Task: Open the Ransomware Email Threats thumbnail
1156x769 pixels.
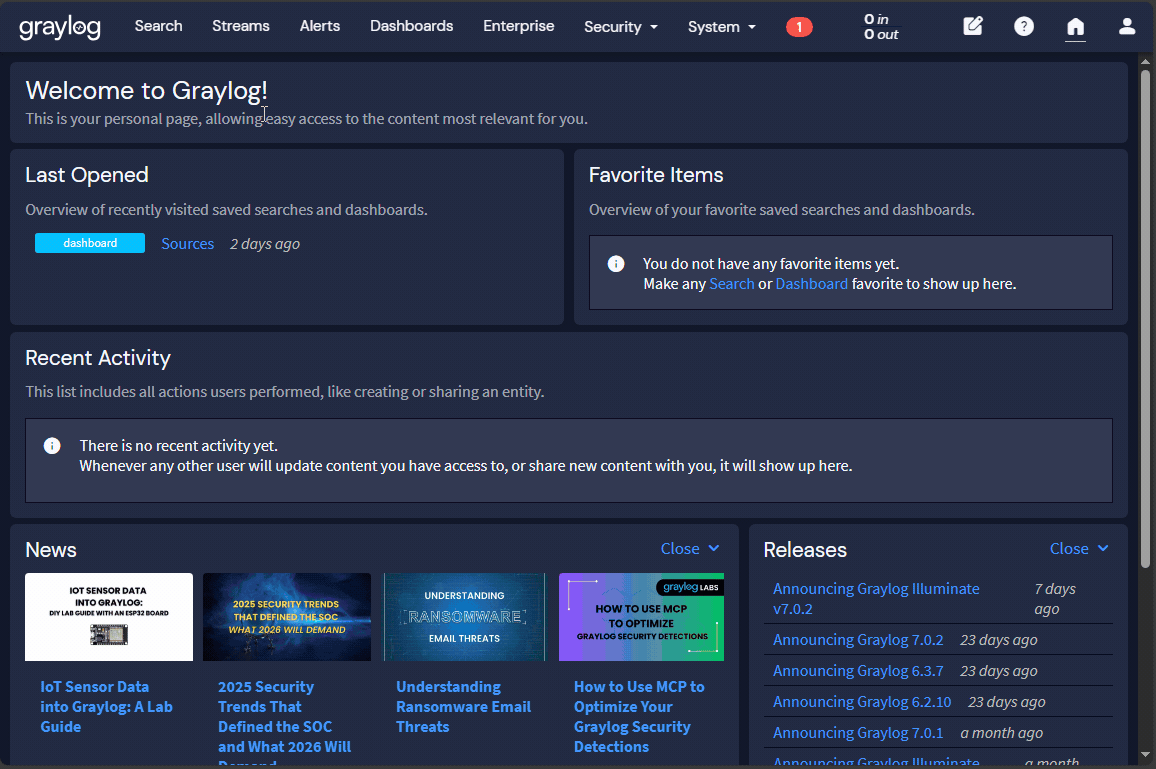Action: [464, 617]
